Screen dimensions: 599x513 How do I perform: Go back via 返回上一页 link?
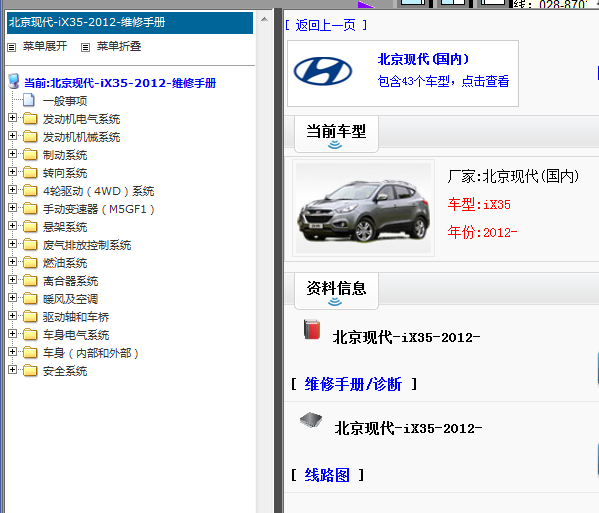[x=326, y=25]
